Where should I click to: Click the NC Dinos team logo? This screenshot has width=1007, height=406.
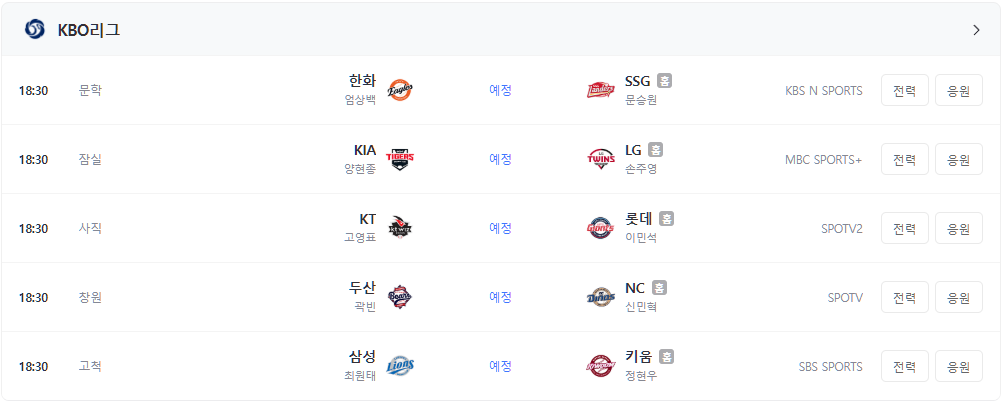[x=600, y=297]
